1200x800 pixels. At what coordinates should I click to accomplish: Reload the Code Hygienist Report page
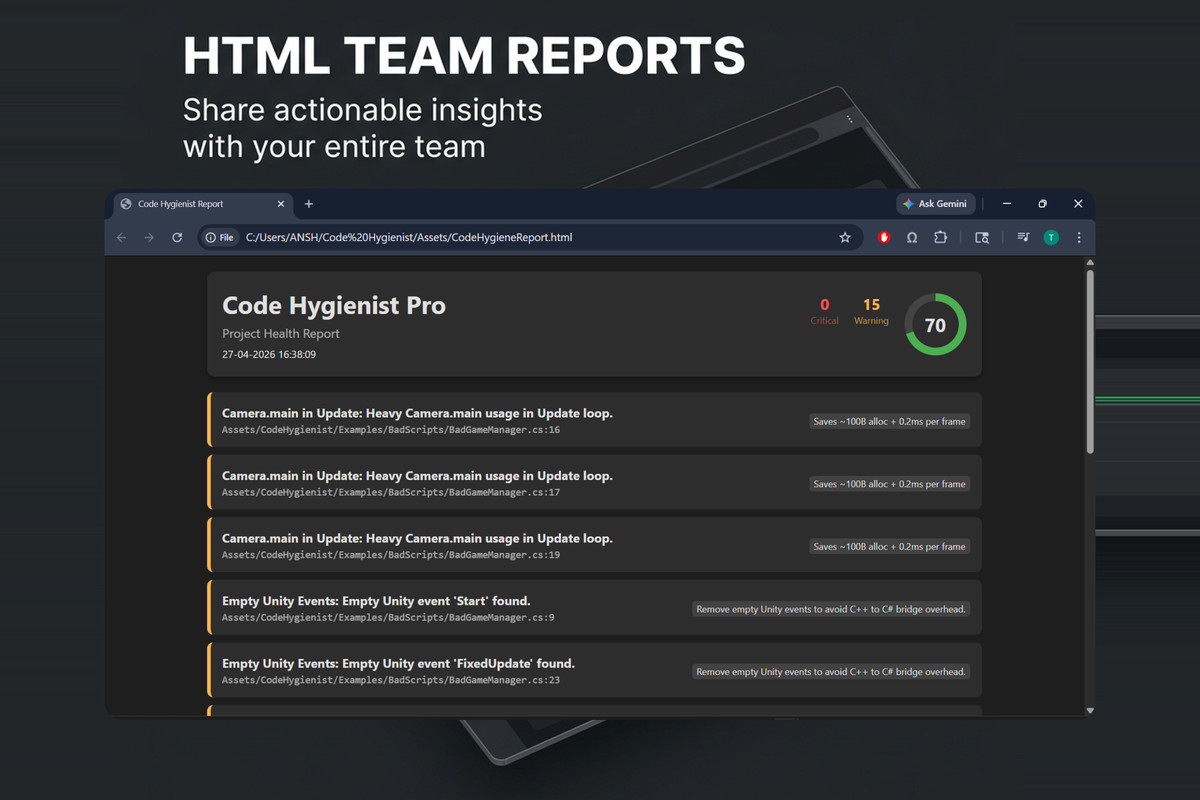pos(177,238)
